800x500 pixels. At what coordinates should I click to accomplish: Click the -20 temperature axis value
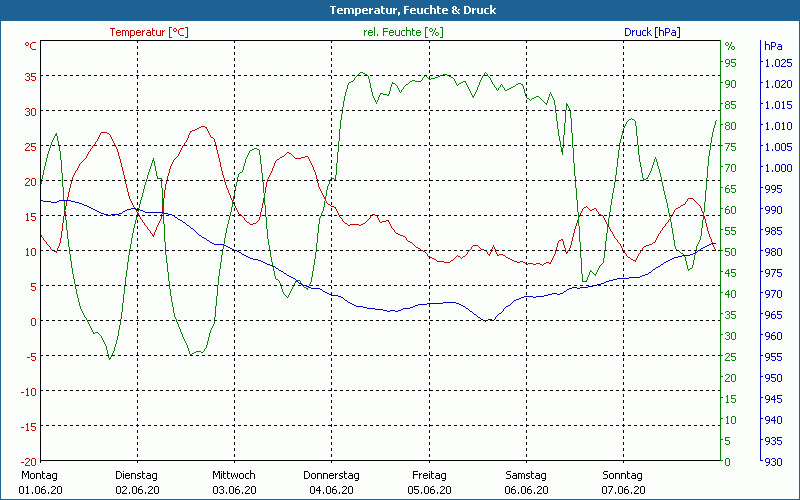point(28,461)
